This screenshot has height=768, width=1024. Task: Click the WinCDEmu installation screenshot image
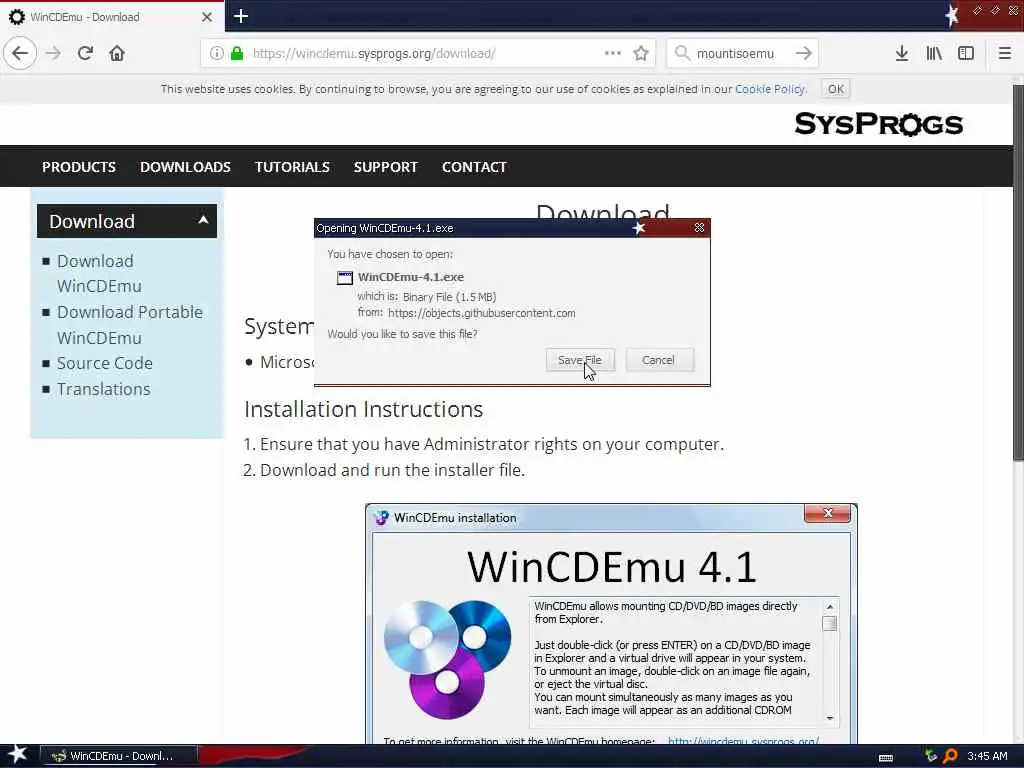pos(611,624)
